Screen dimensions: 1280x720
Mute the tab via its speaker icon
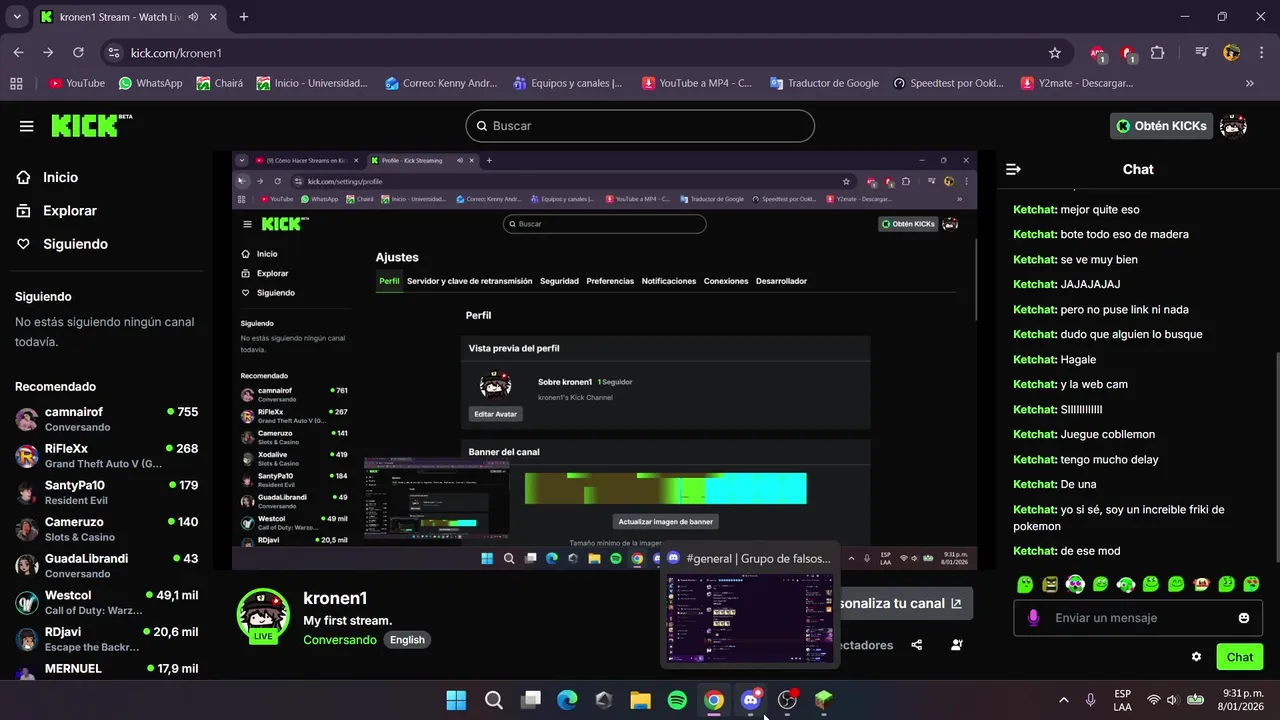tap(192, 17)
